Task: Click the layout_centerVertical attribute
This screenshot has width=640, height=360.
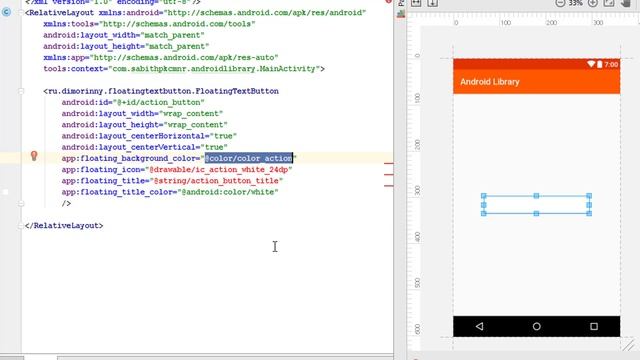Action: 144,147
